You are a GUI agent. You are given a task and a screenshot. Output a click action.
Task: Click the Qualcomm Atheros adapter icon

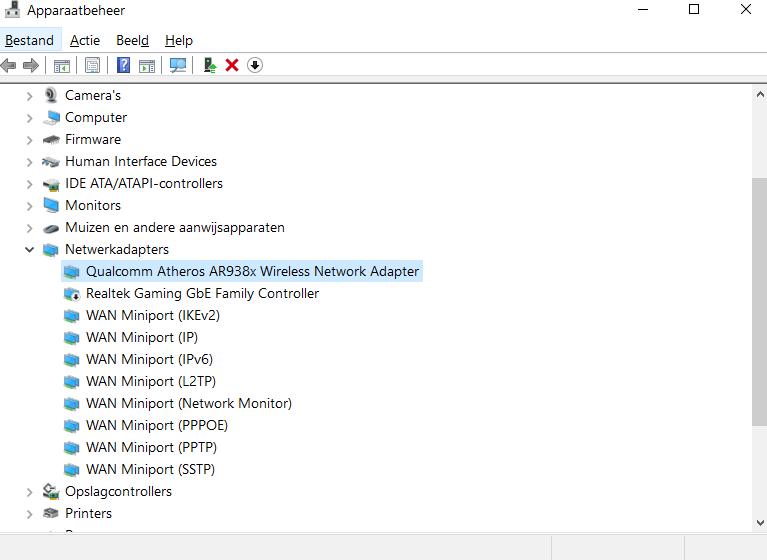point(71,272)
